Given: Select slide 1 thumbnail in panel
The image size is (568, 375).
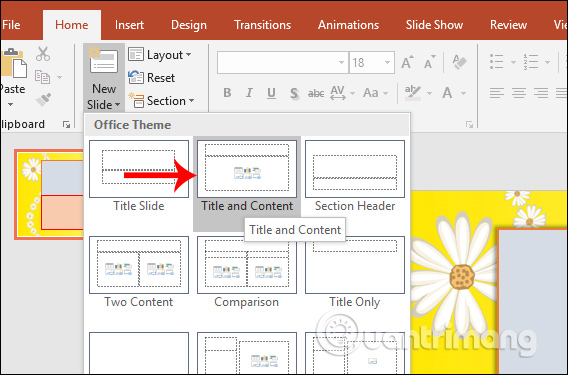Looking at the screenshot, I should pyautogui.click(x=49, y=195).
